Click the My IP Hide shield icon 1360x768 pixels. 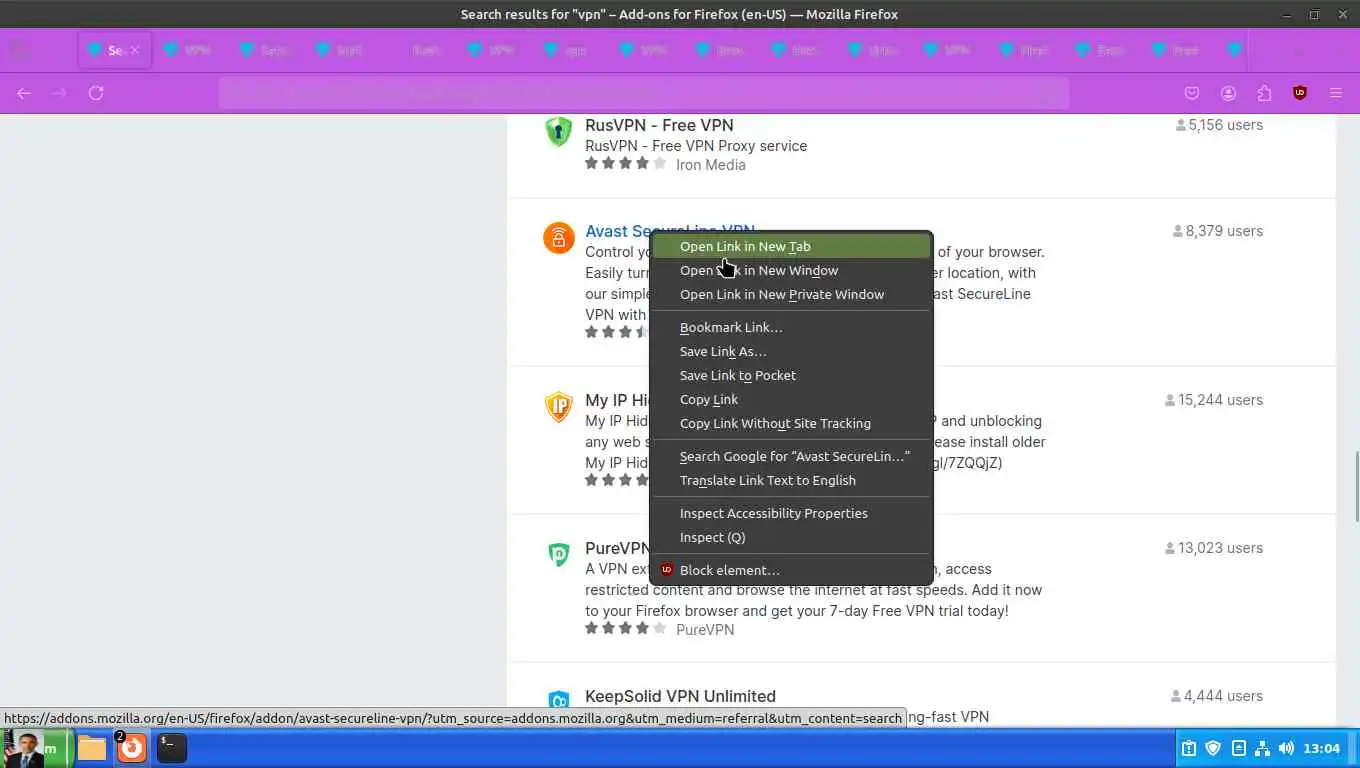tap(559, 407)
